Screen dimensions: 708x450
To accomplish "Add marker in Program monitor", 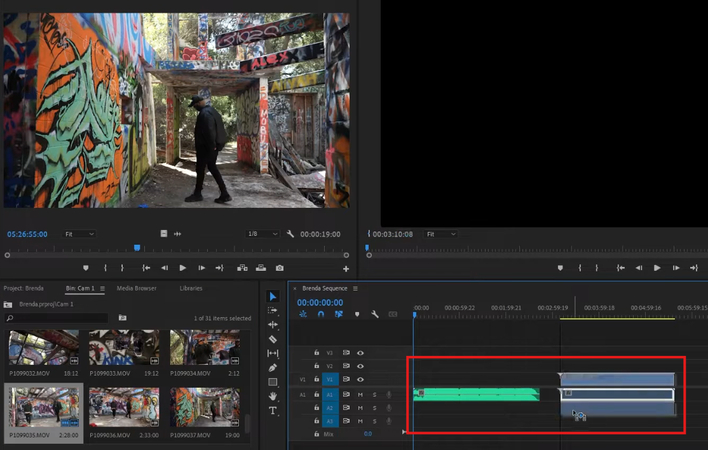I will click(560, 268).
